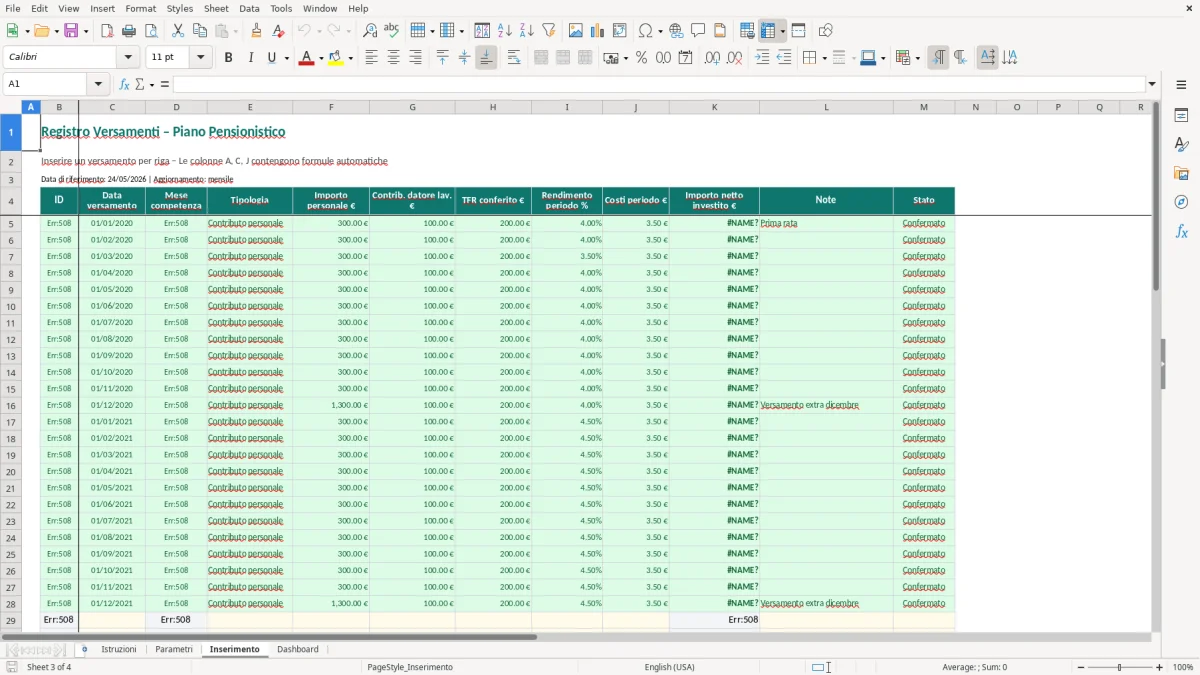1200x675 pixels.
Task: Click the Formula equals button
Action: click(x=165, y=84)
